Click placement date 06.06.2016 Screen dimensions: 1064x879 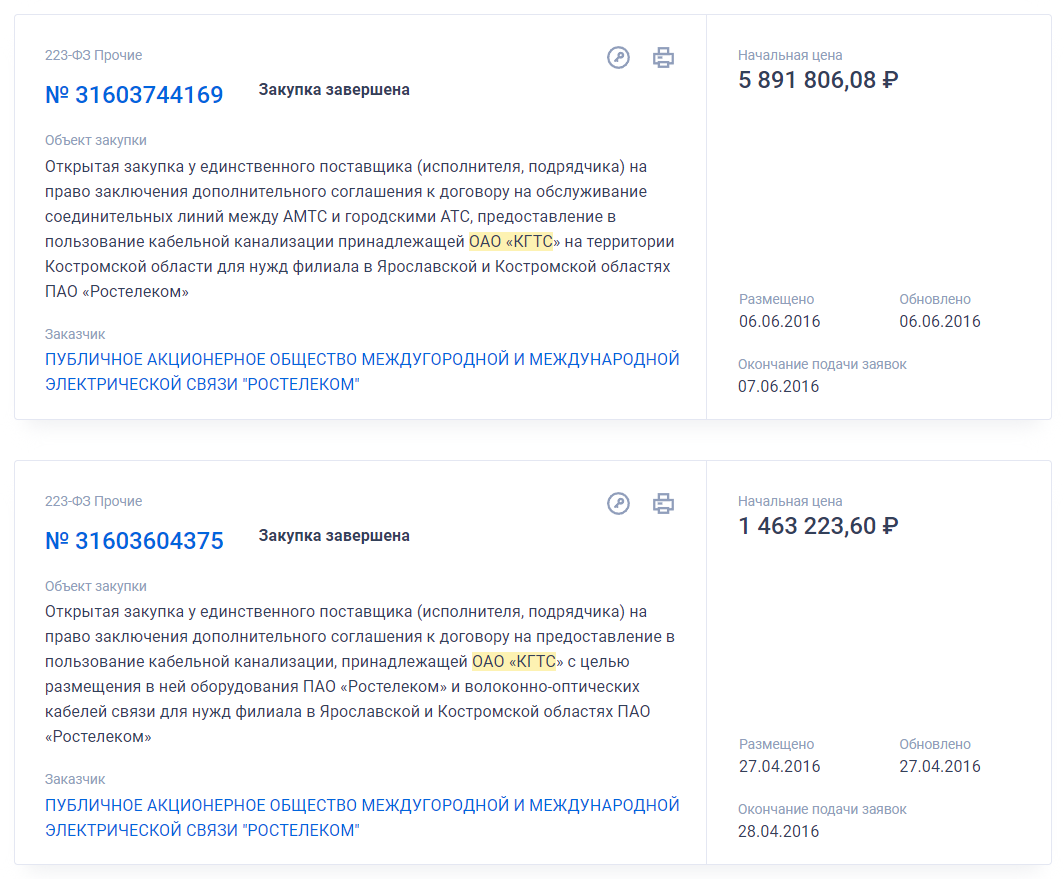pyautogui.click(x=780, y=321)
